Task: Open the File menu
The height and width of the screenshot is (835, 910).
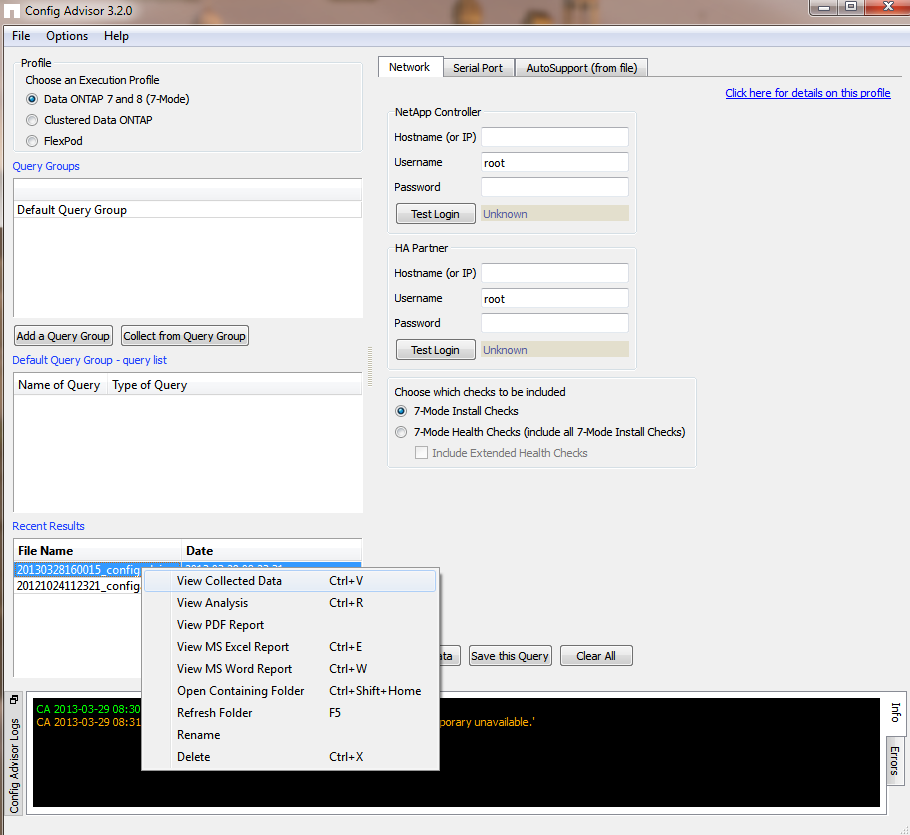Action: [x=21, y=36]
